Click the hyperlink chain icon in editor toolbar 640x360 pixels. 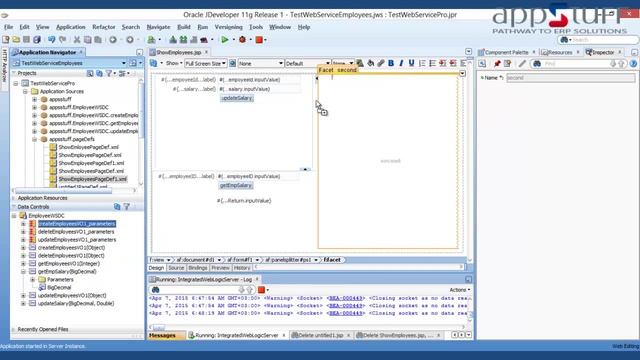tap(380, 63)
